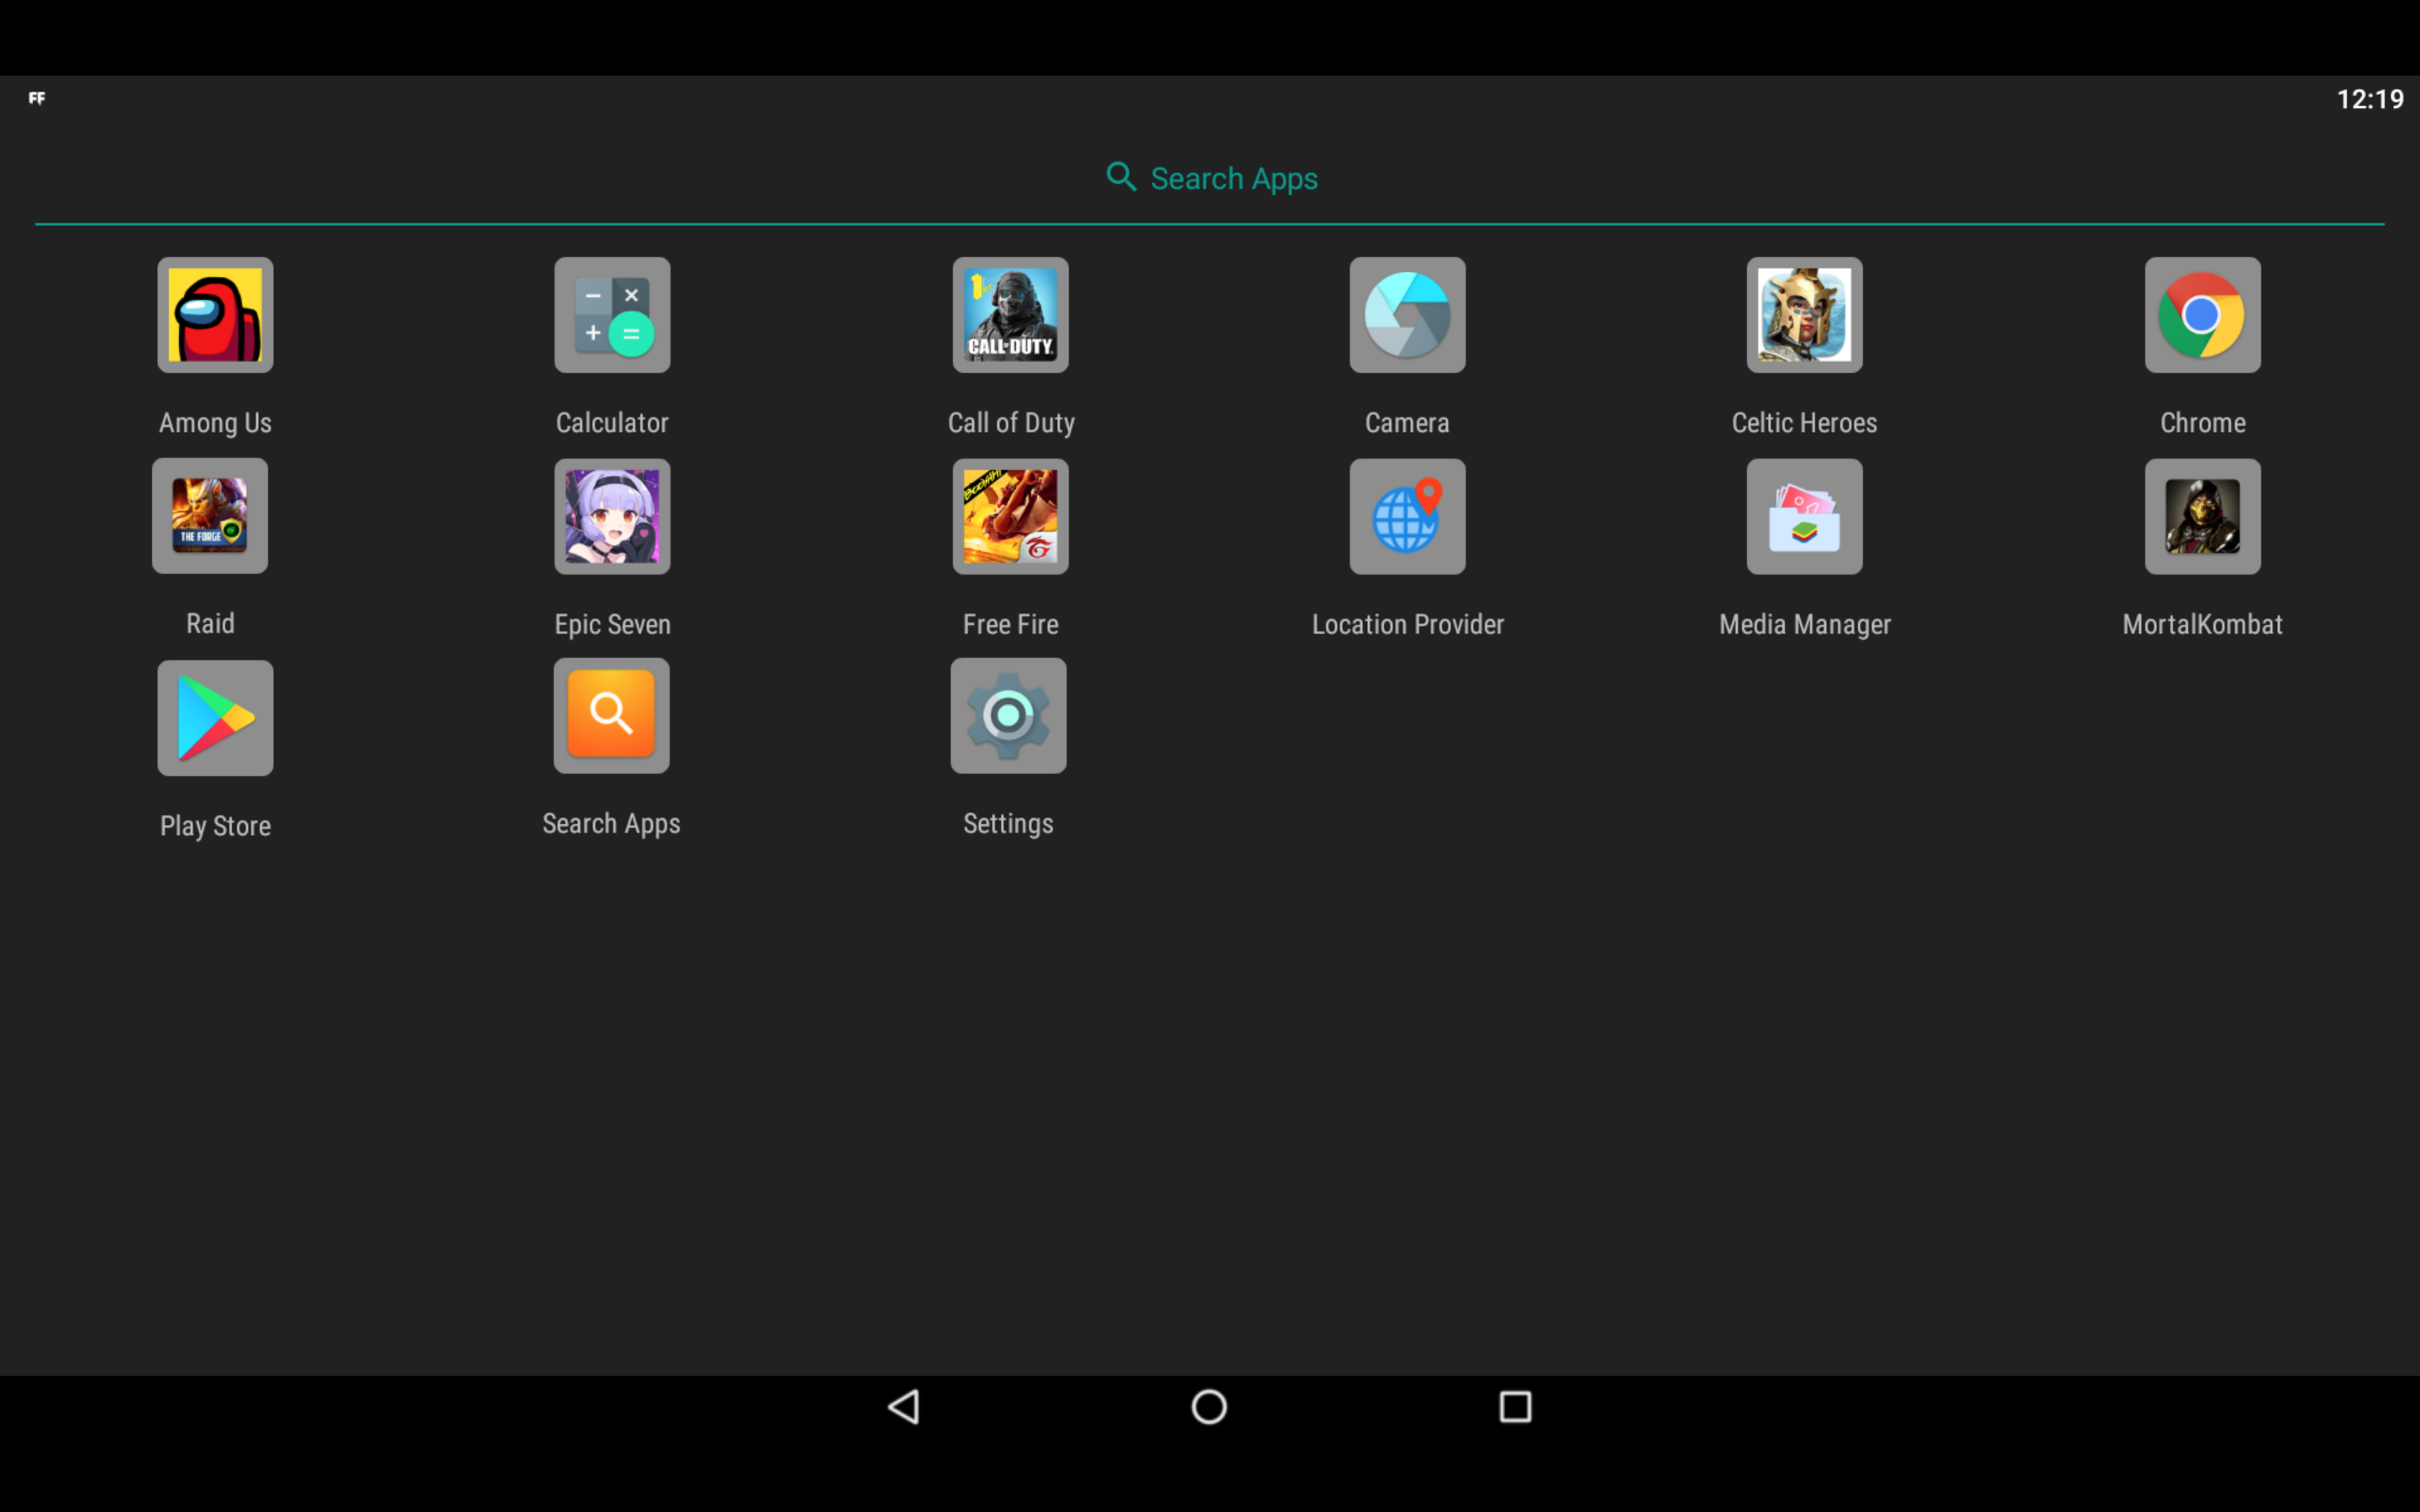The width and height of the screenshot is (2420, 1512).
Task: Click the "Raid" label text
Action: pos(210,624)
